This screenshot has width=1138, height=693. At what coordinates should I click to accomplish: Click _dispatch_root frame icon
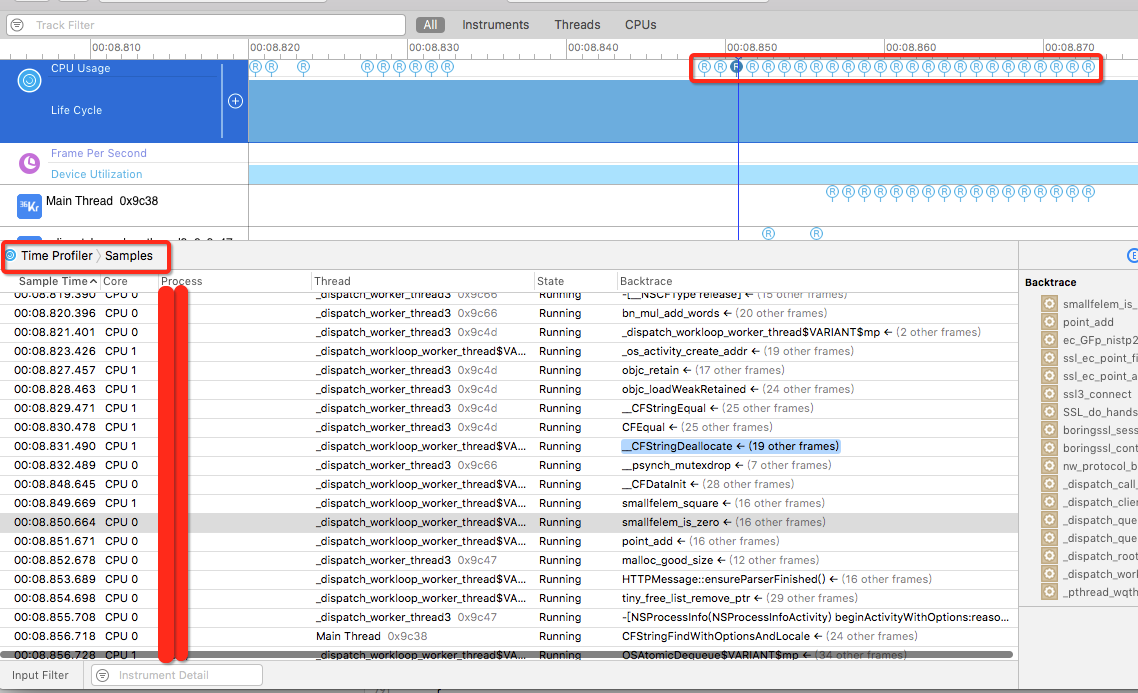[x=1049, y=556]
